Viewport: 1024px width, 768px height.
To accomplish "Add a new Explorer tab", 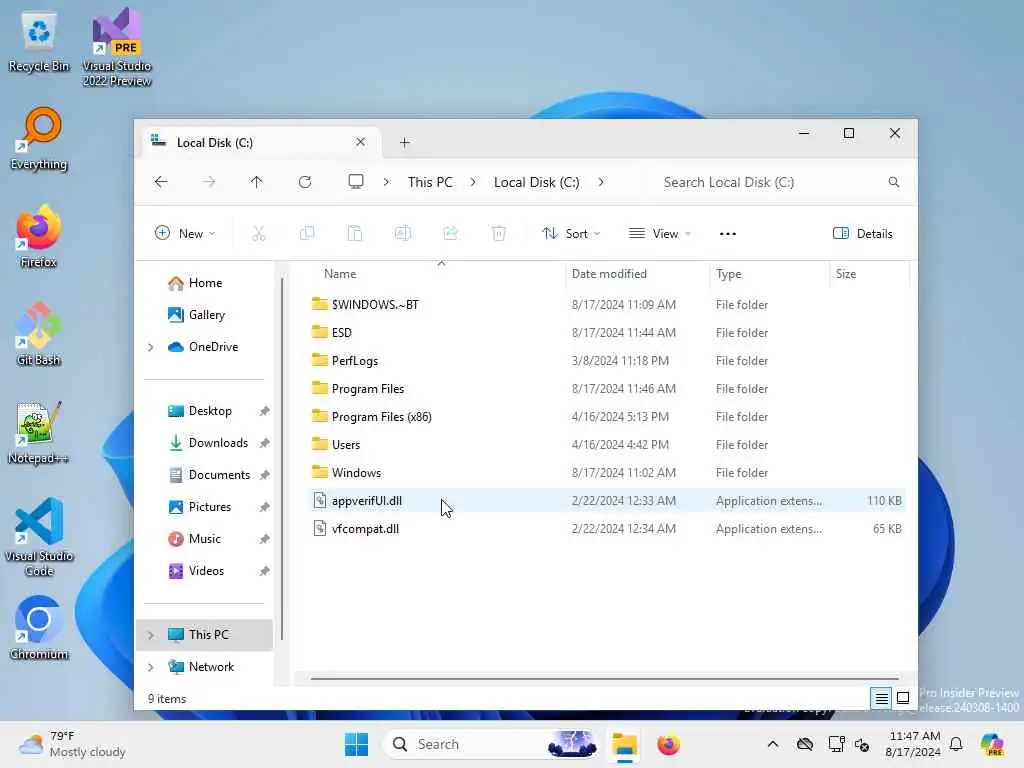I will 405,142.
